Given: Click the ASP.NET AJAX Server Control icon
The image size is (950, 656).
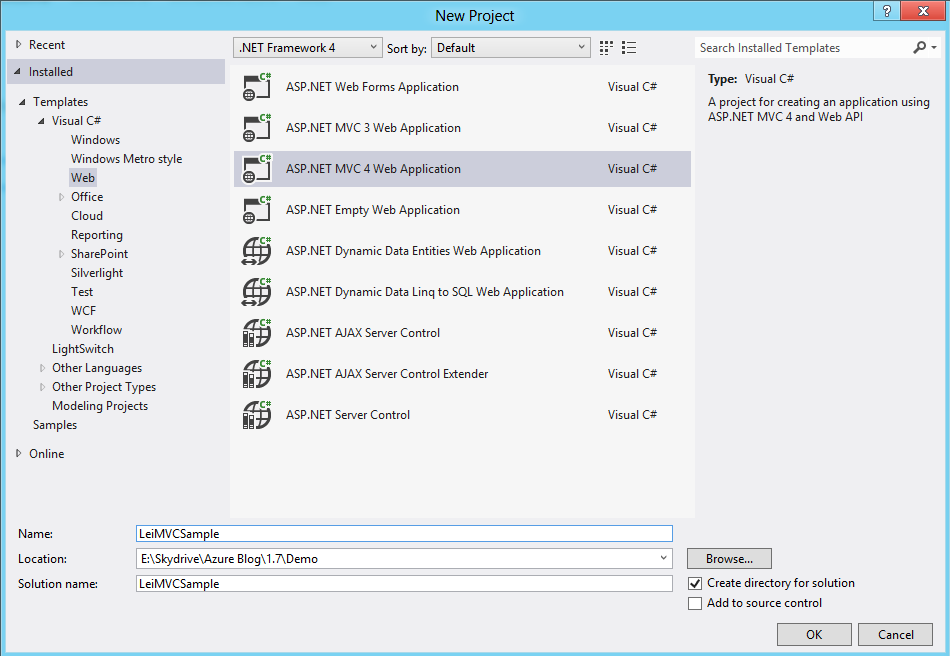Looking at the screenshot, I should 256,333.
